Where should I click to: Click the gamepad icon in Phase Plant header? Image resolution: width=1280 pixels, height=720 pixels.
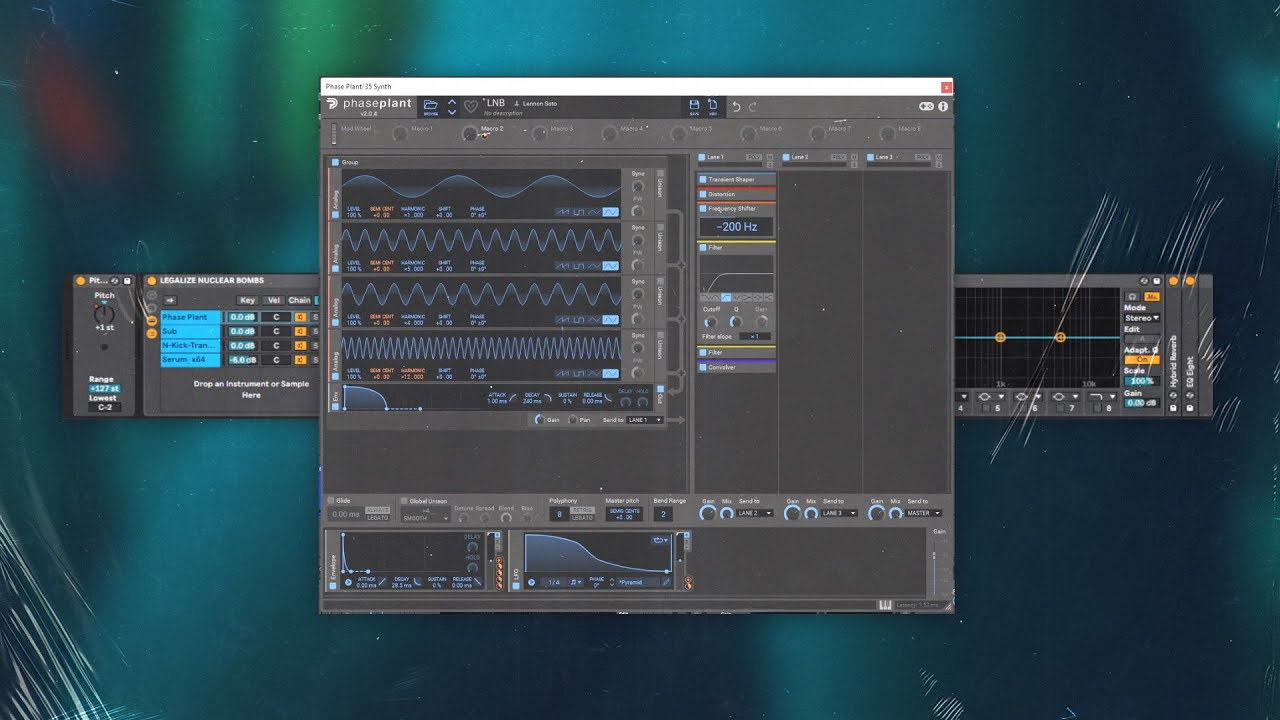[926, 106]
